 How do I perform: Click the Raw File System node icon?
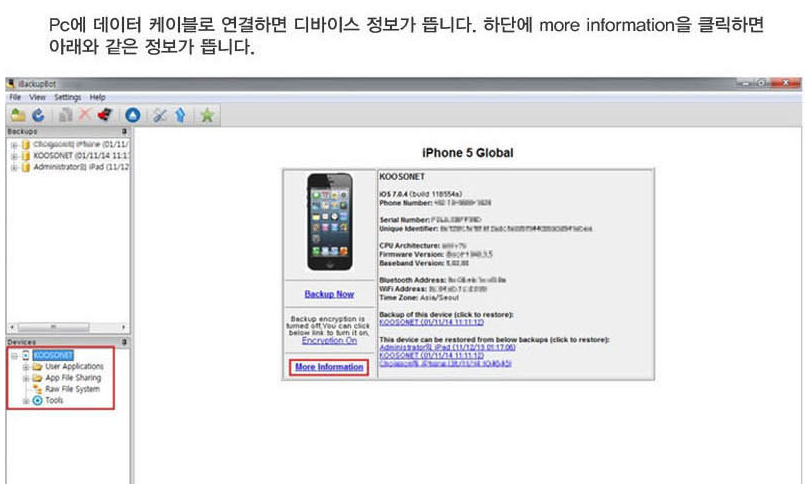pyautogui.click(x=37, y=389)
